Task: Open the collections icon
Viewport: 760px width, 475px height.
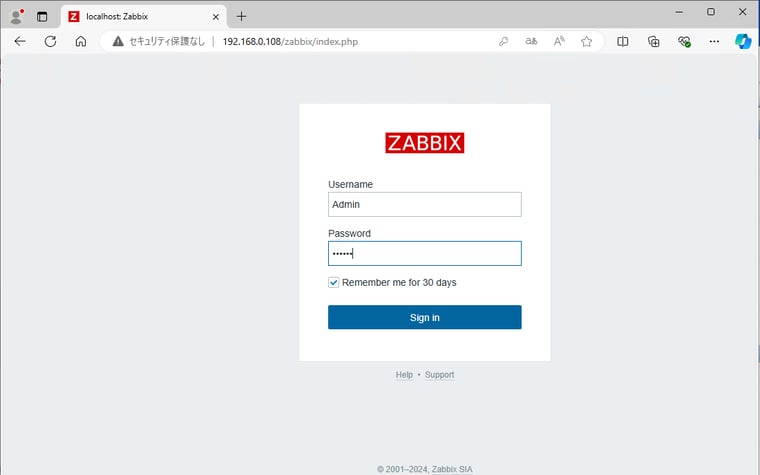Action: point(653,42)
